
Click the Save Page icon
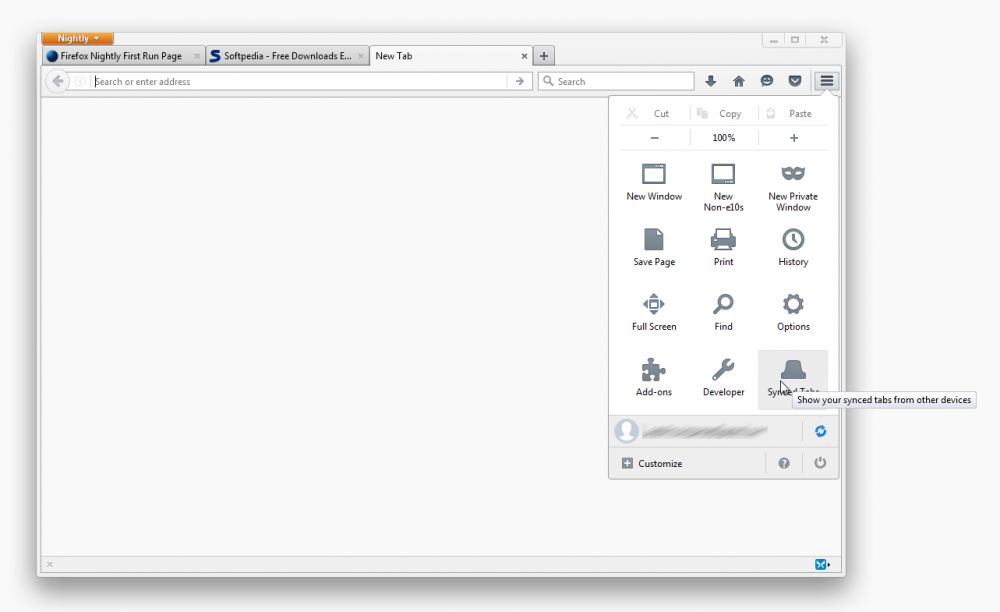tap(653, 246)
